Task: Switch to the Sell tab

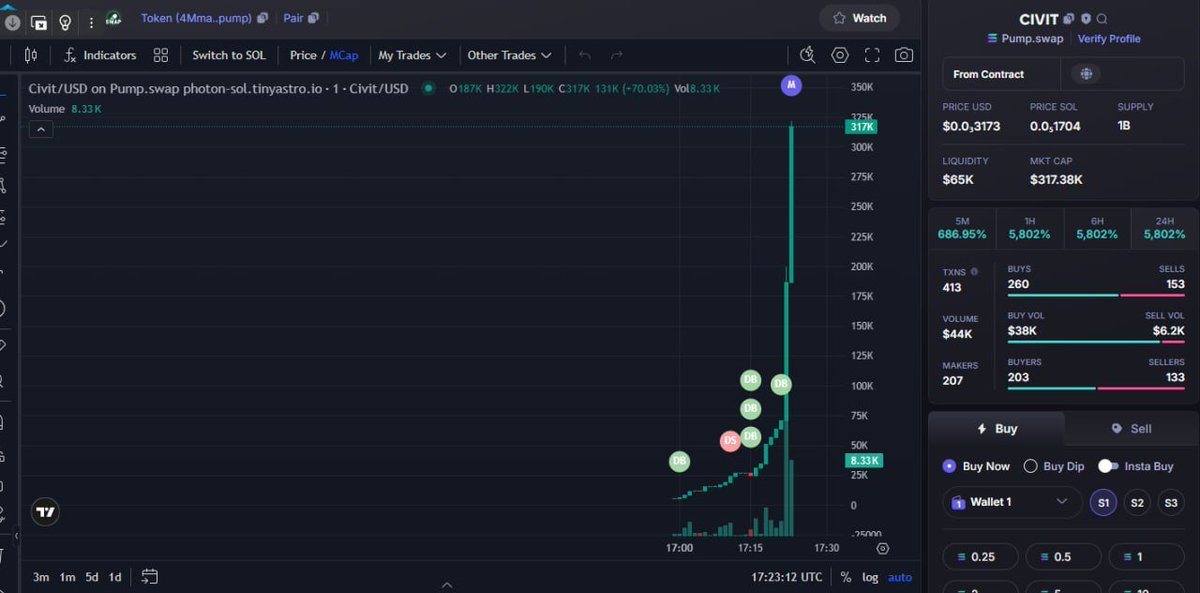Action: pos(1131,428)
